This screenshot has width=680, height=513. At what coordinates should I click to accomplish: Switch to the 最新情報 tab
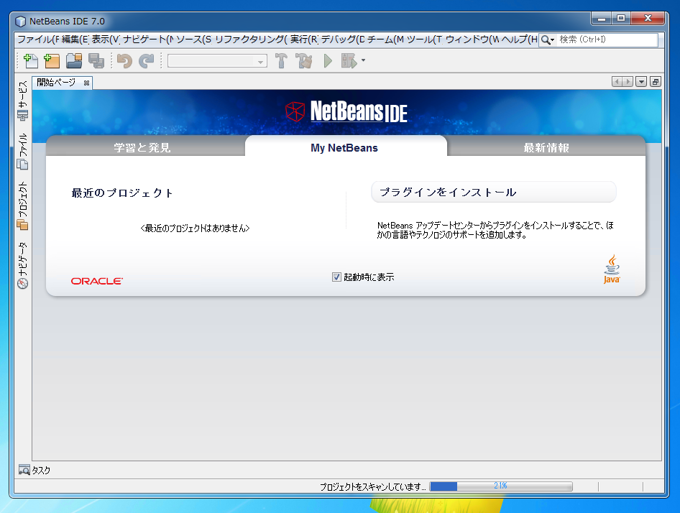(546, 147)
